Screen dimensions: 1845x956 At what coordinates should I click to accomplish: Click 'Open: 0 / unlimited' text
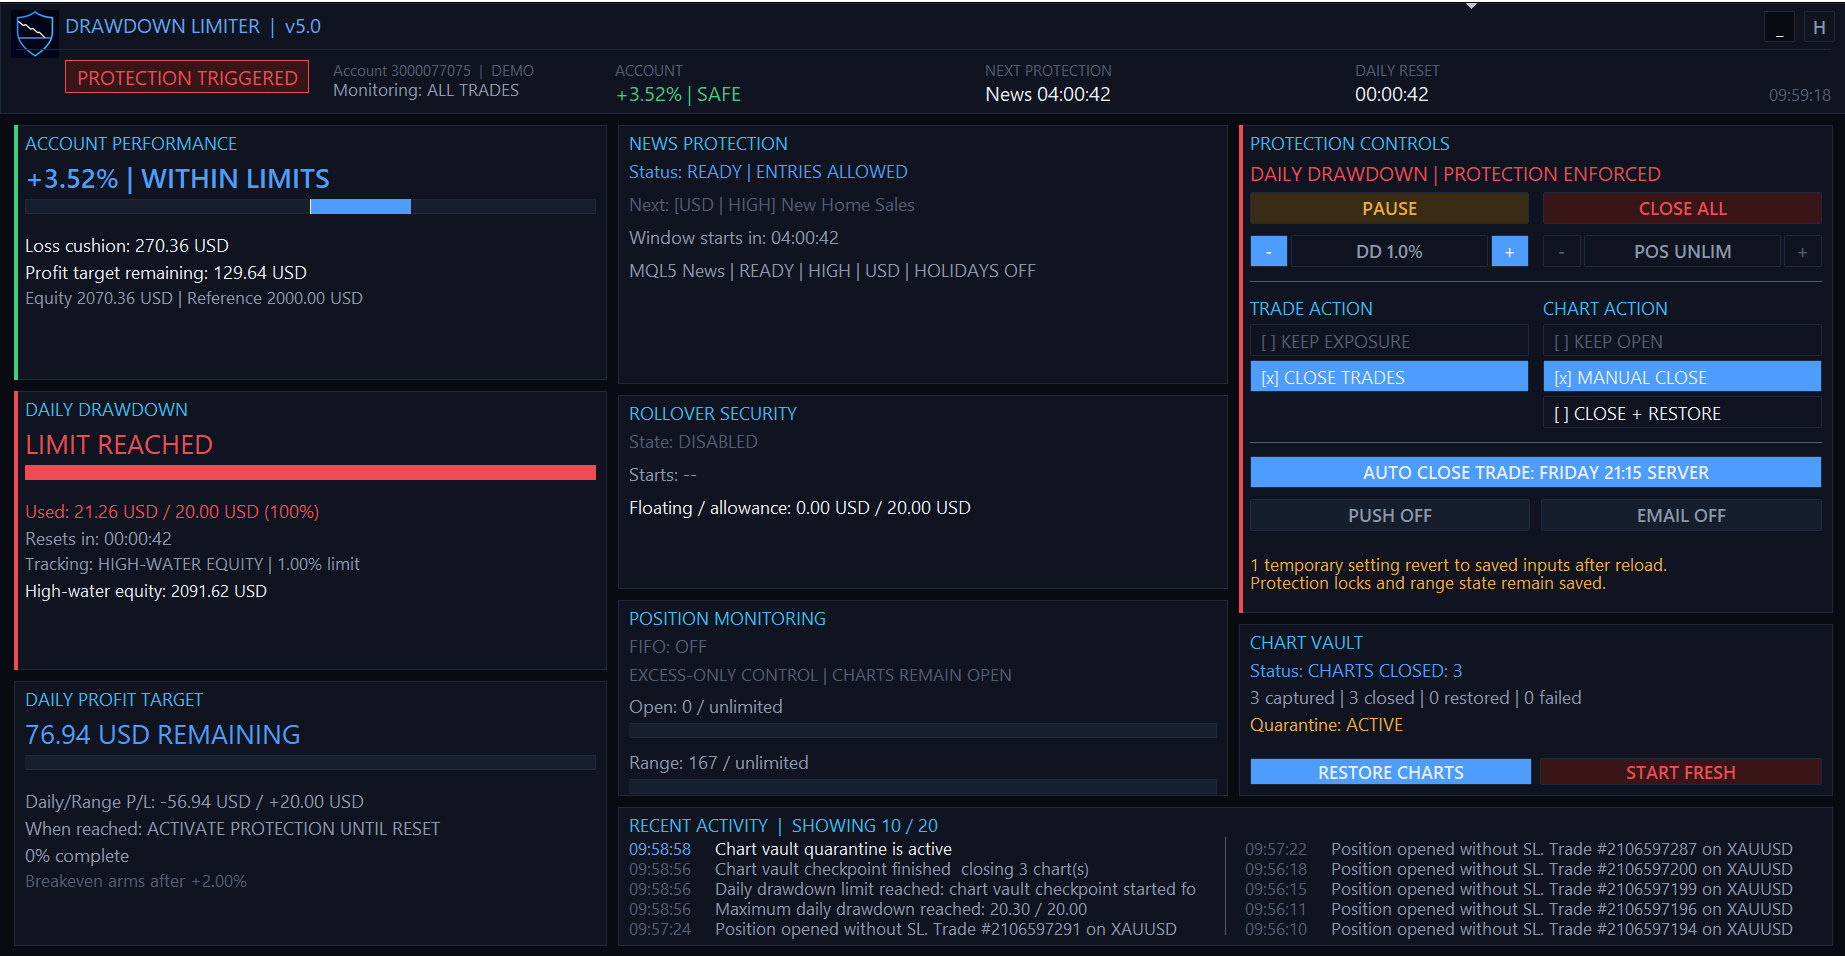[x=706, y=707]
